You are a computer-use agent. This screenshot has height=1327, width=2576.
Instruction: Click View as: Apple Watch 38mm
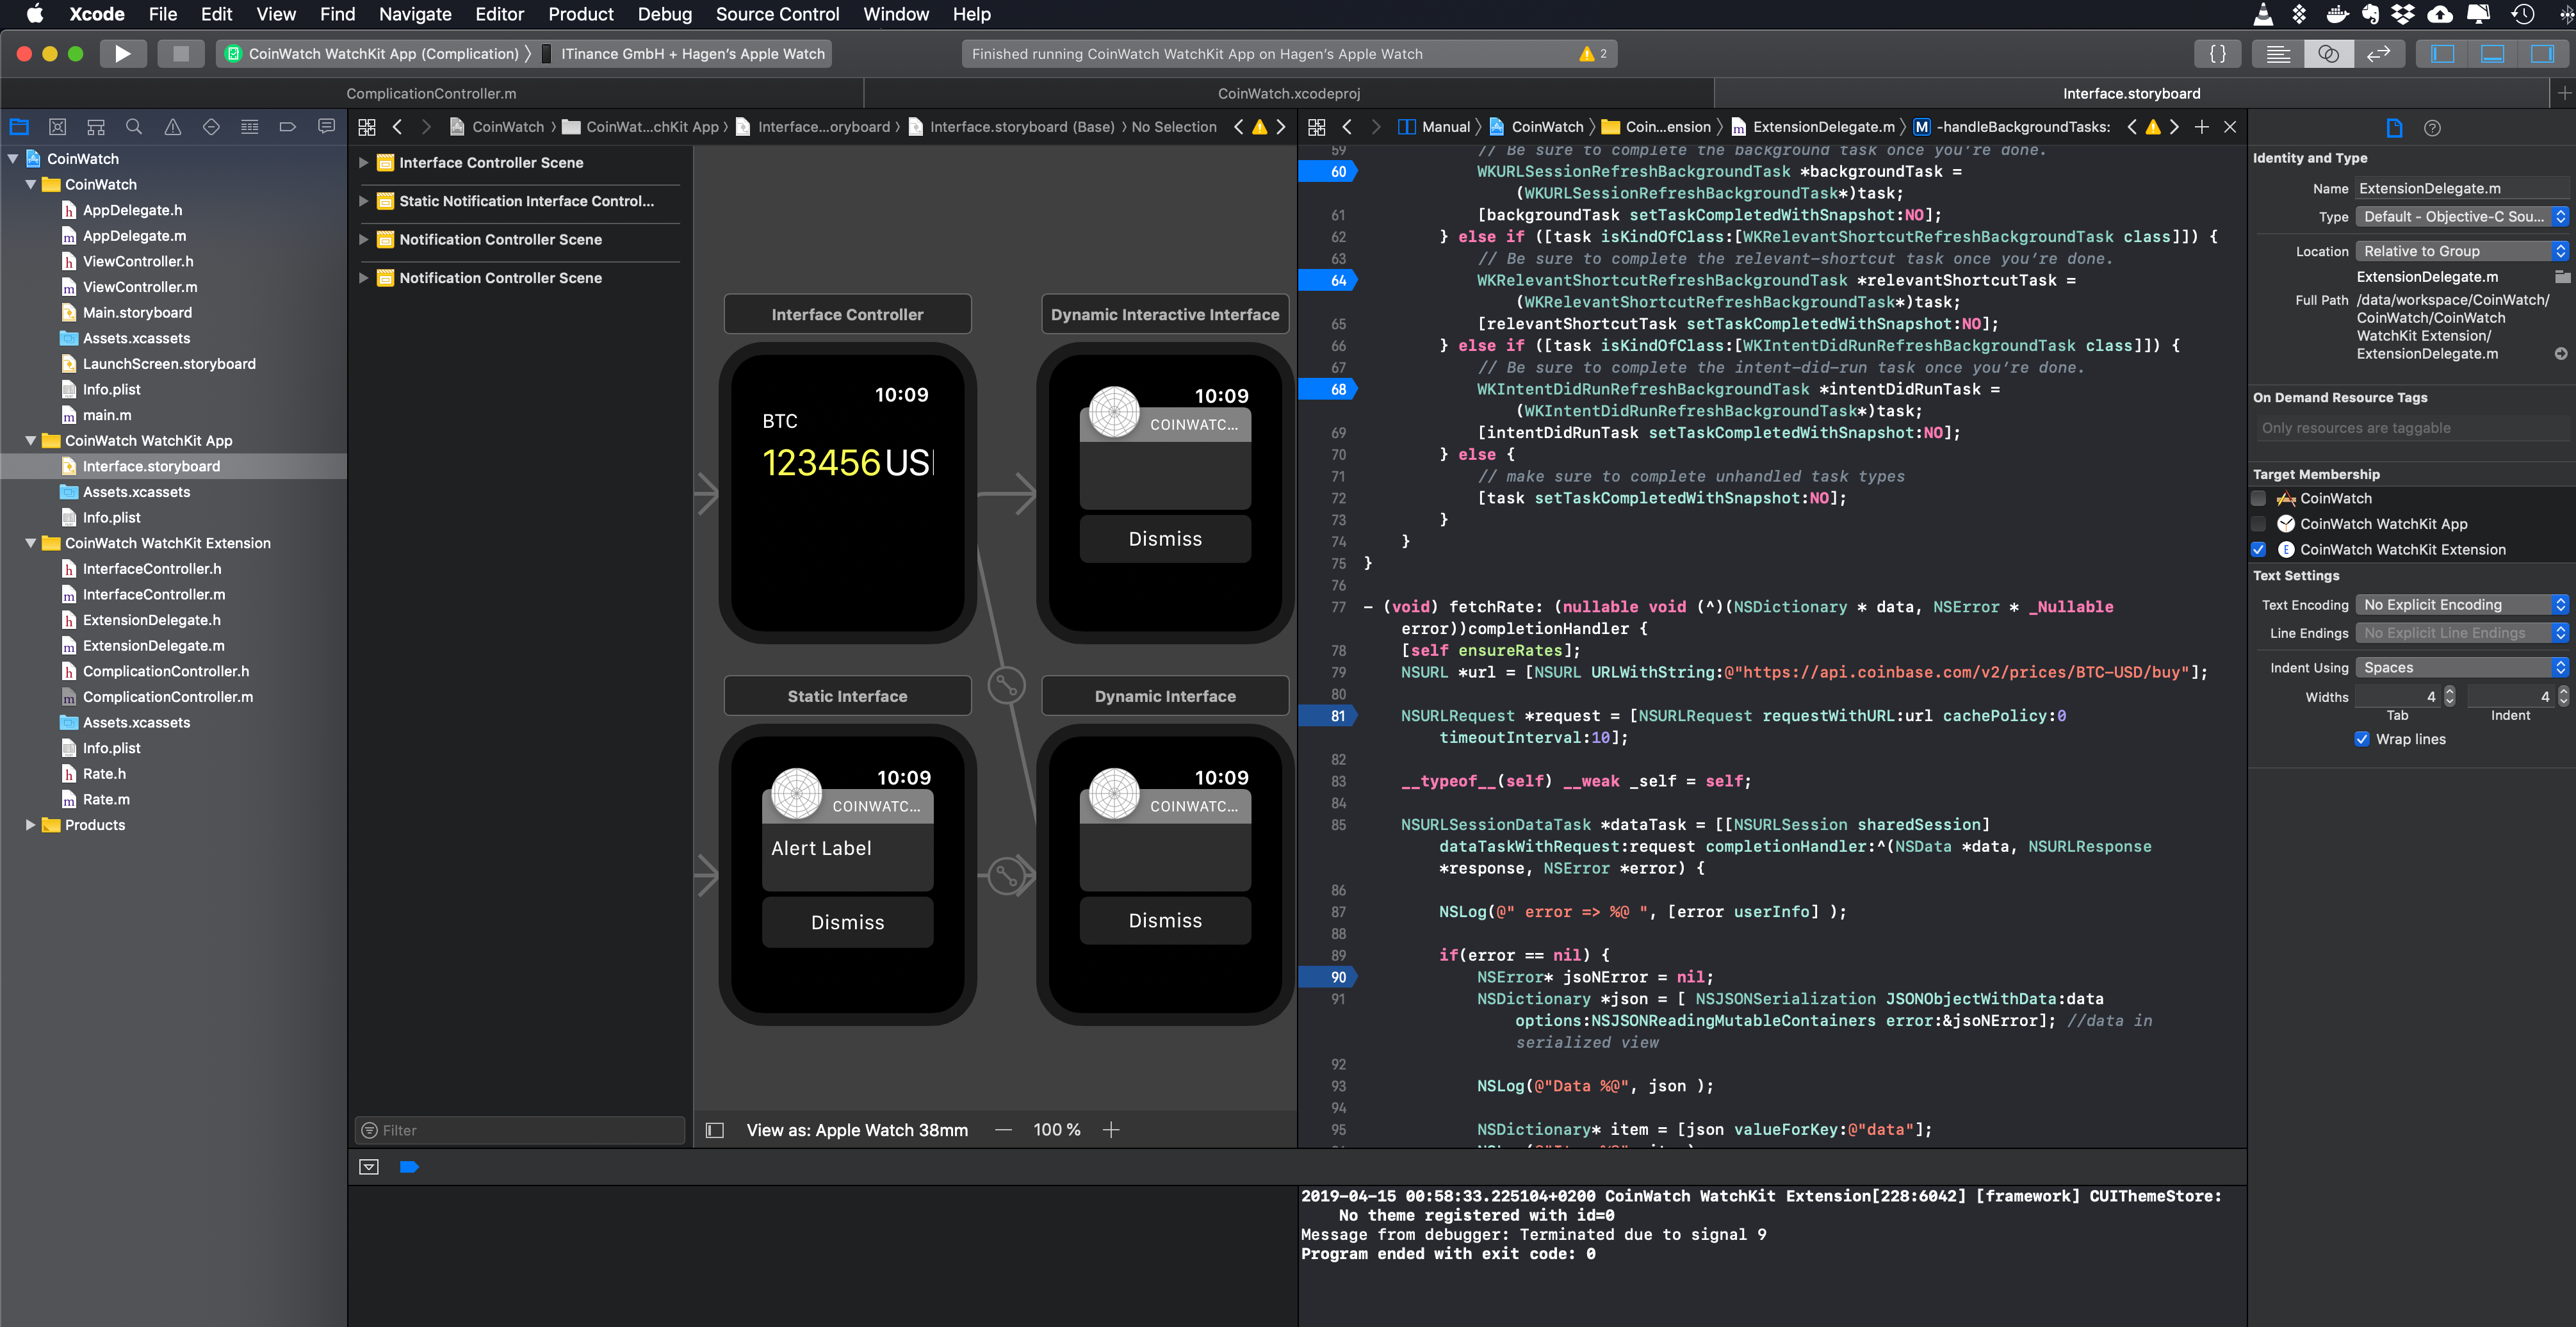click(x=857, y=1130)
